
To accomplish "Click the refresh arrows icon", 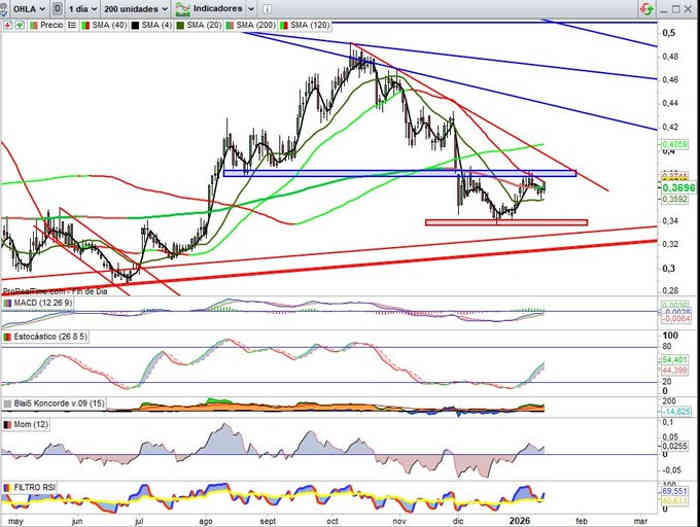I will coord(650,8).
